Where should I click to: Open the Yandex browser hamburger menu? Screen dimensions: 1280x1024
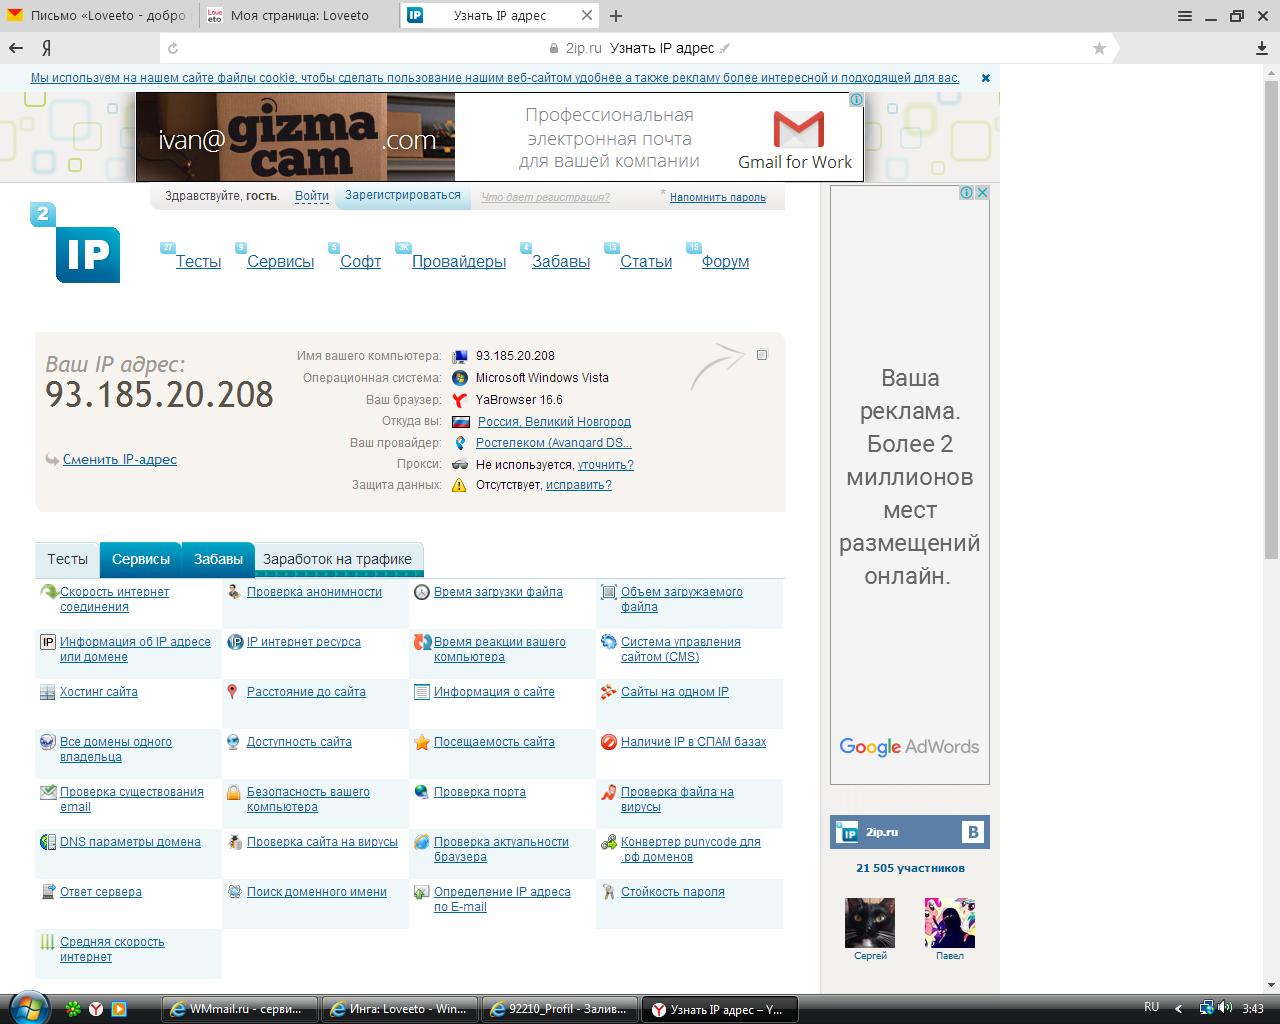(x=1185, y=16)
